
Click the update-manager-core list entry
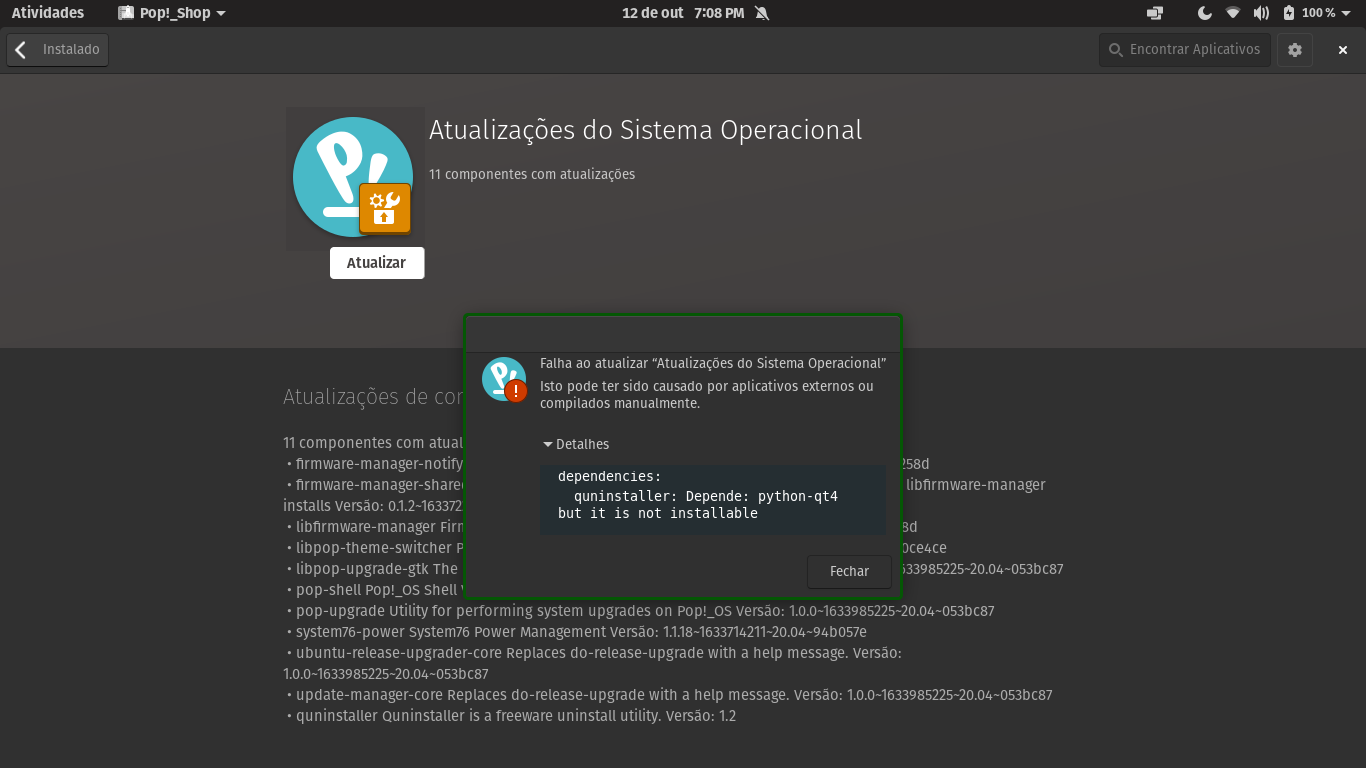pyautogui.click(x=669, y=695)
